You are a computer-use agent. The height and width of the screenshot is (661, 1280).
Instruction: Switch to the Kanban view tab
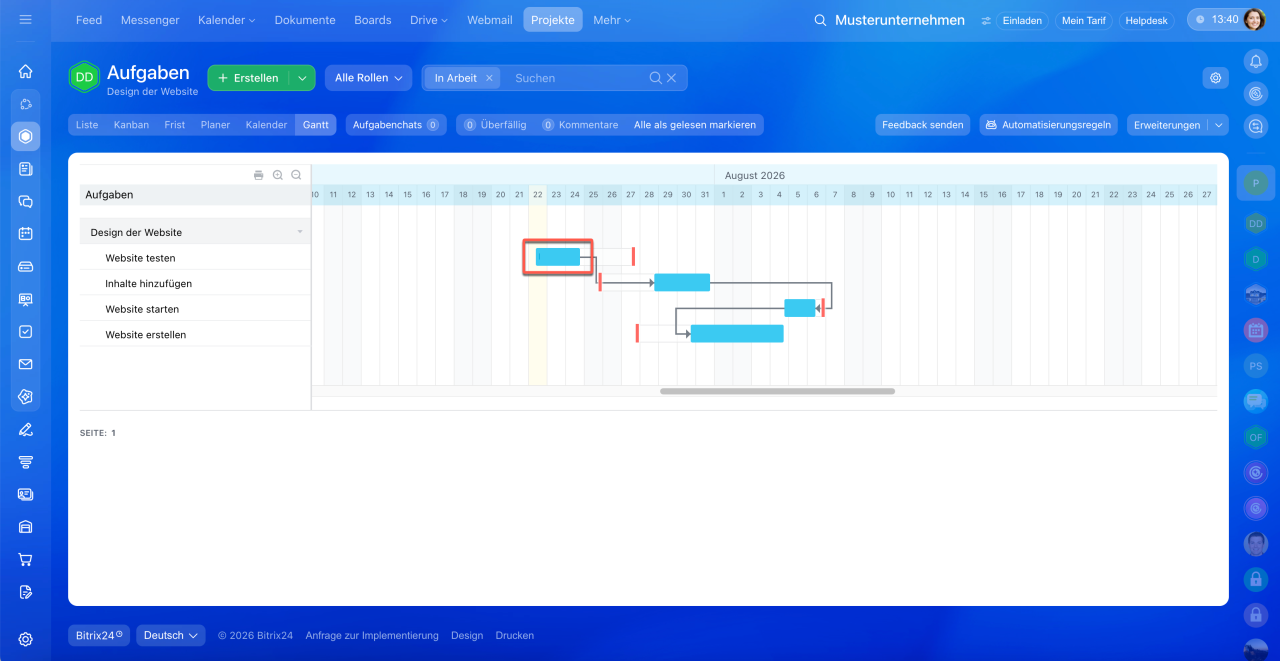(x=131, y=125)
